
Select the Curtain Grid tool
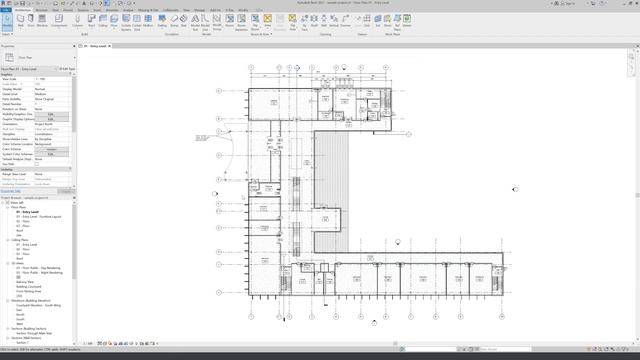137,23
